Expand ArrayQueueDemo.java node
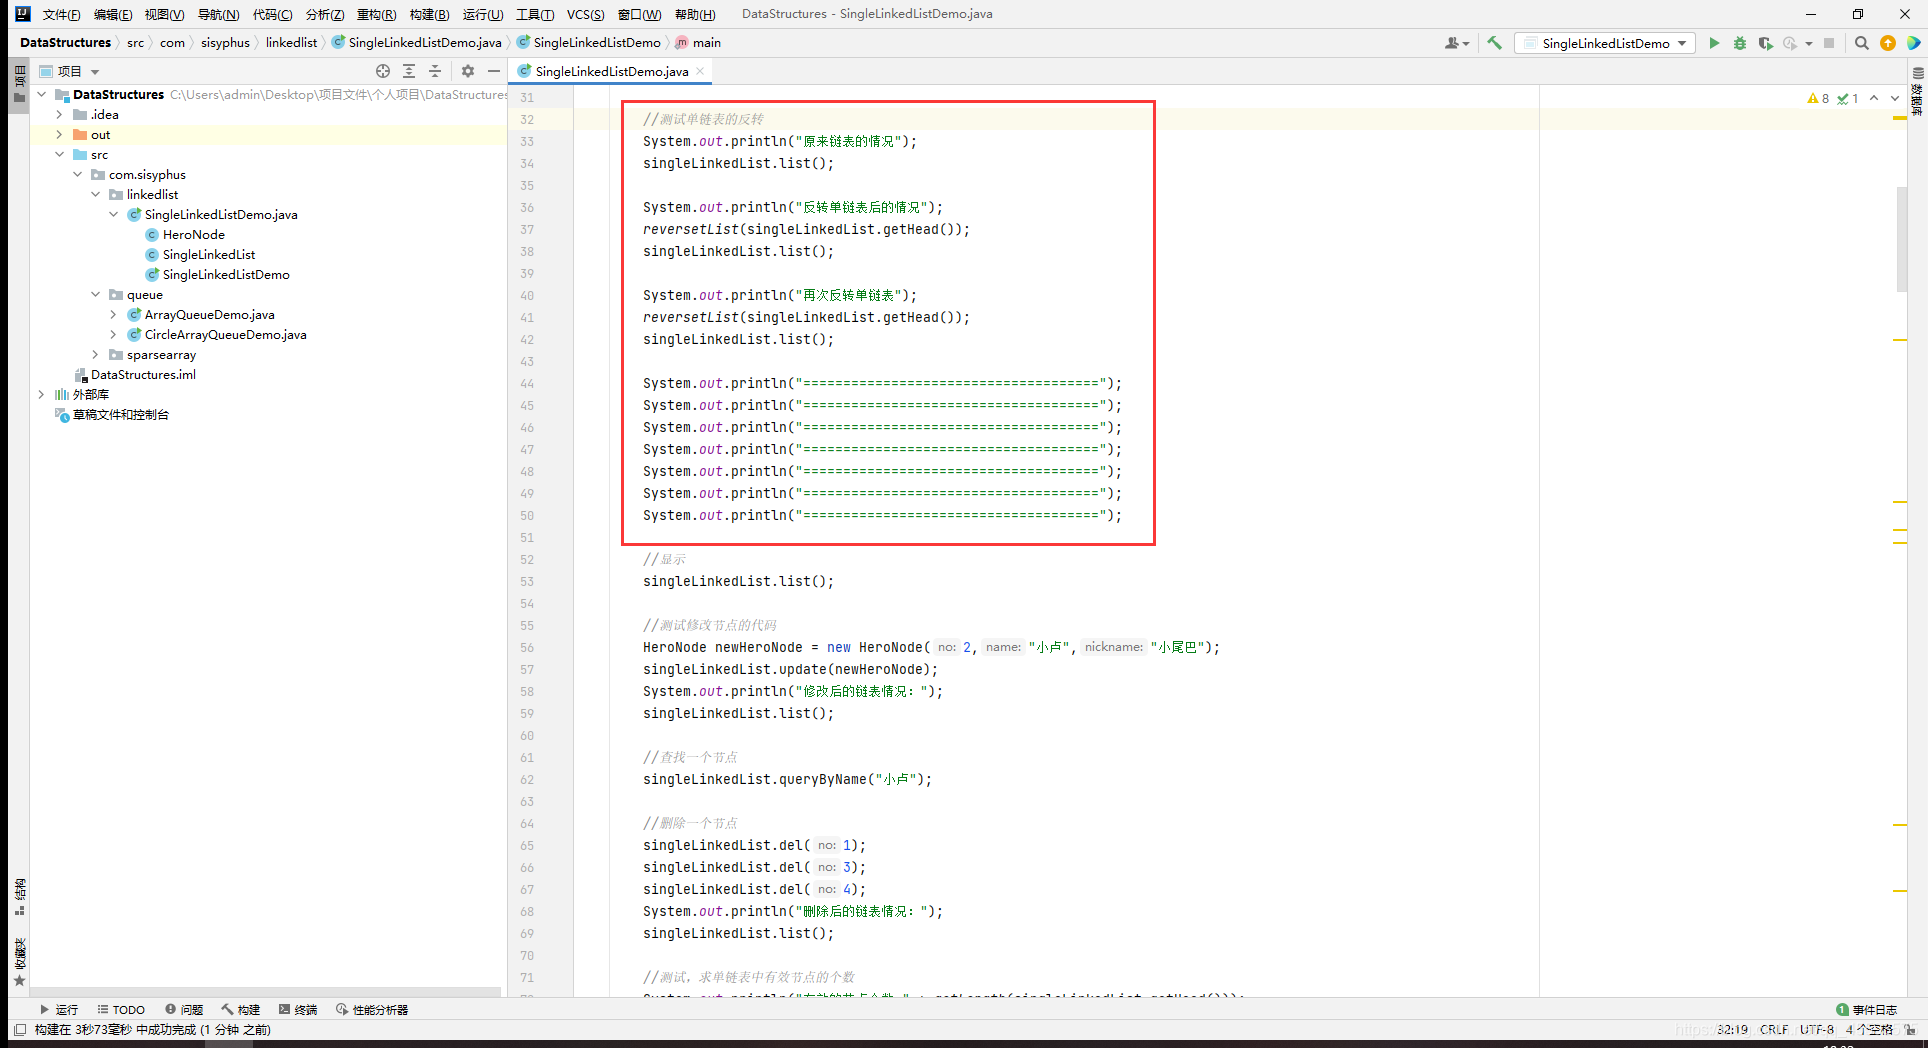 coord(113,315)
